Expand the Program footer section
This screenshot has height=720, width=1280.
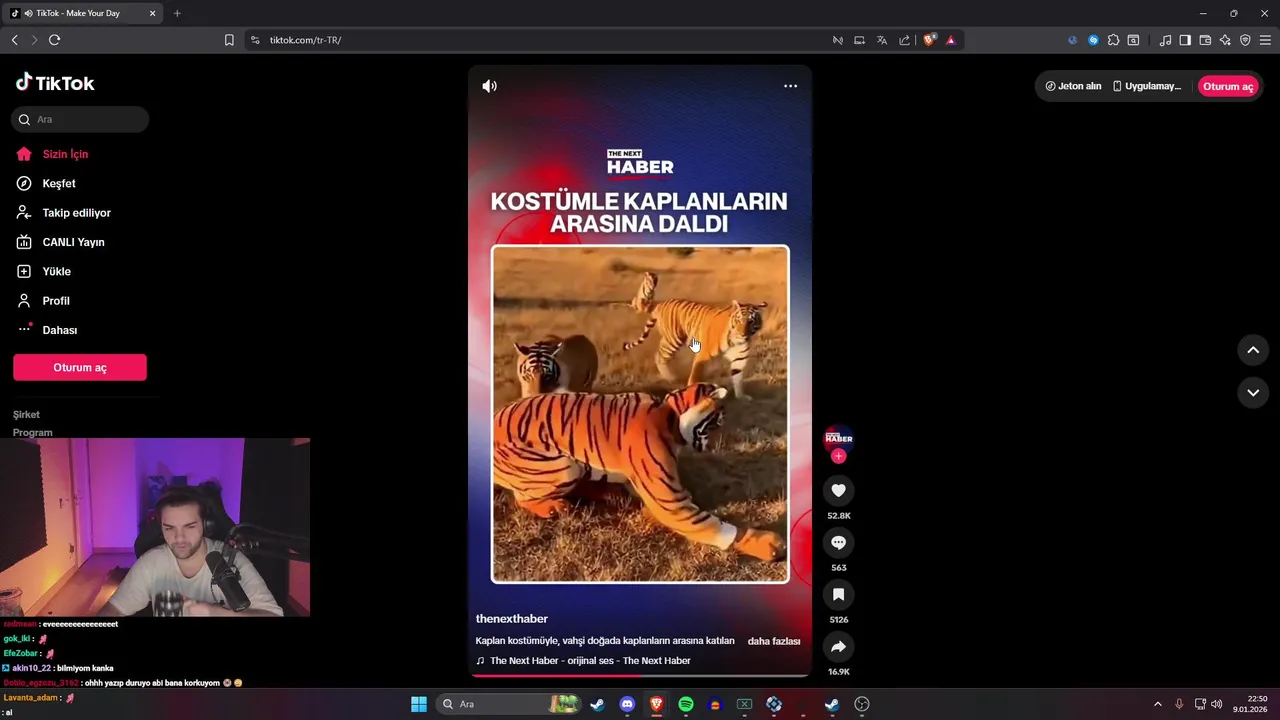pos(33,433)
